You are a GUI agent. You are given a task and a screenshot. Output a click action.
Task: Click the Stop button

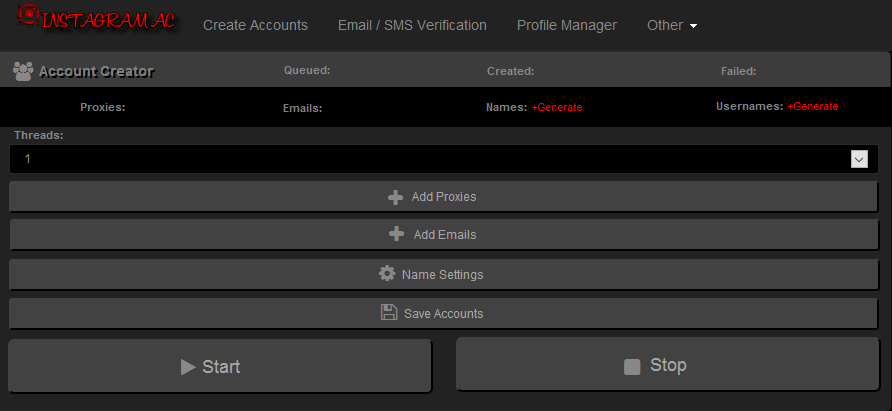tap(668, 364)
